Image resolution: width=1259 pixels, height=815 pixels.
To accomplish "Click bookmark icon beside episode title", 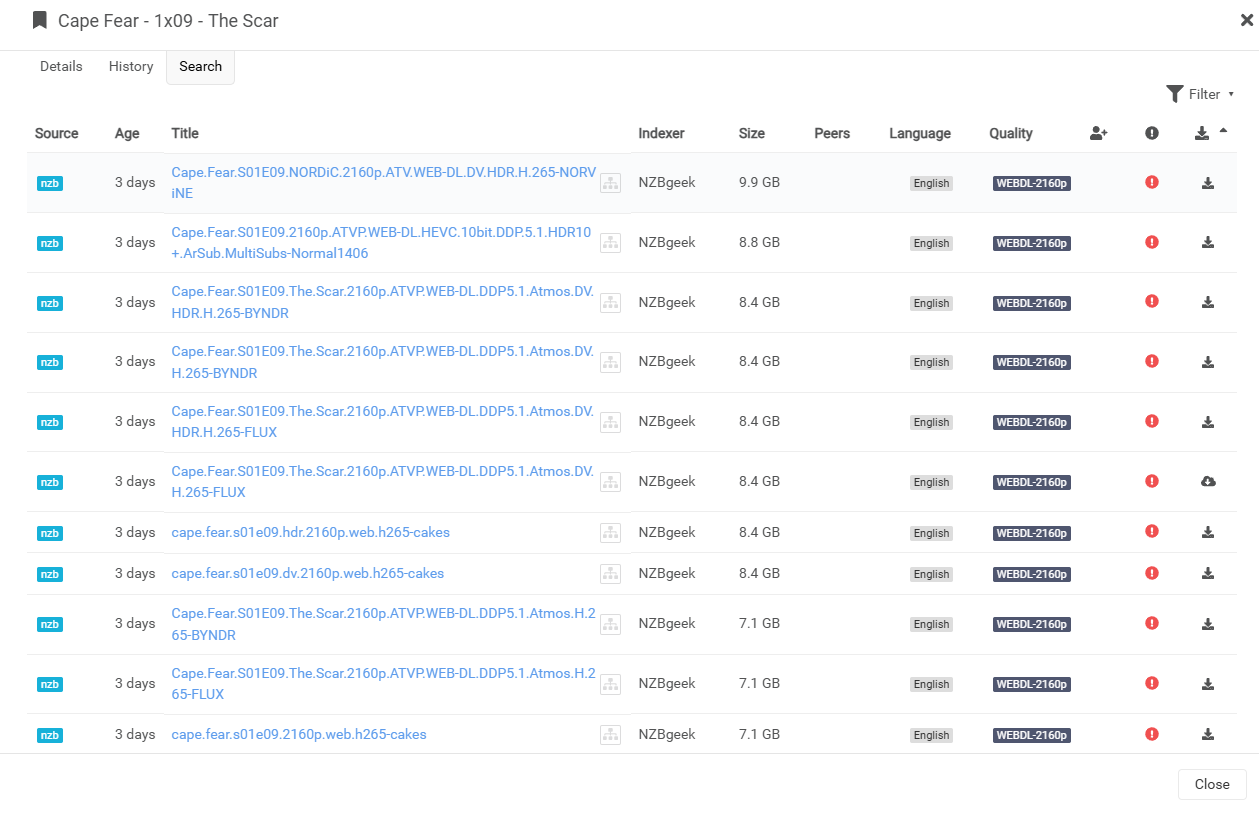I will tap(40, 20).
